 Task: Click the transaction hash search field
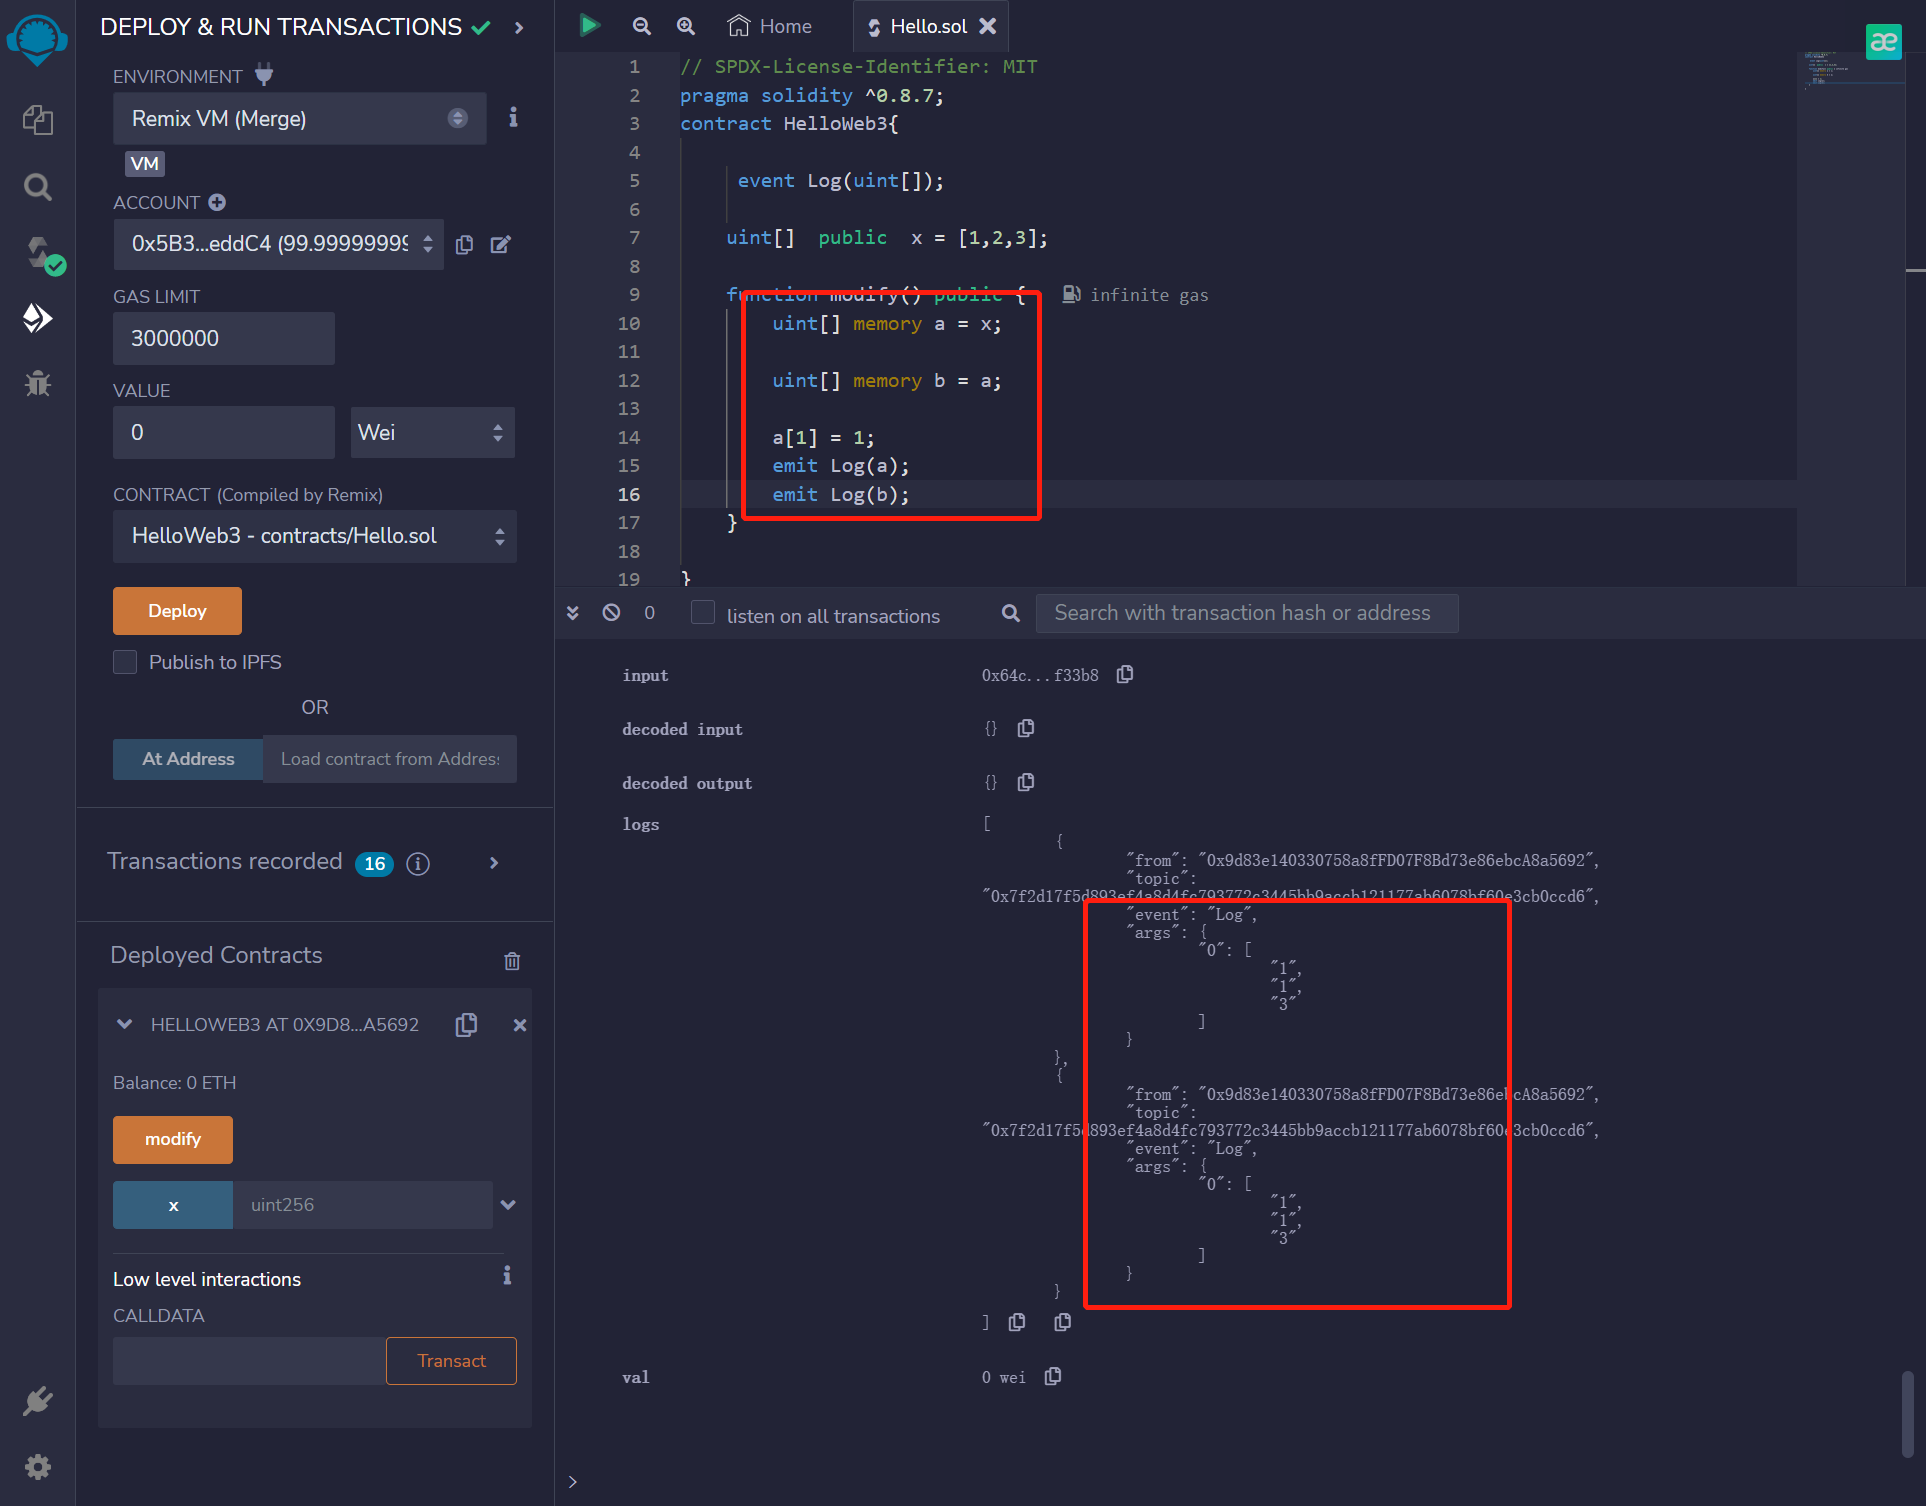point(1246,613)
